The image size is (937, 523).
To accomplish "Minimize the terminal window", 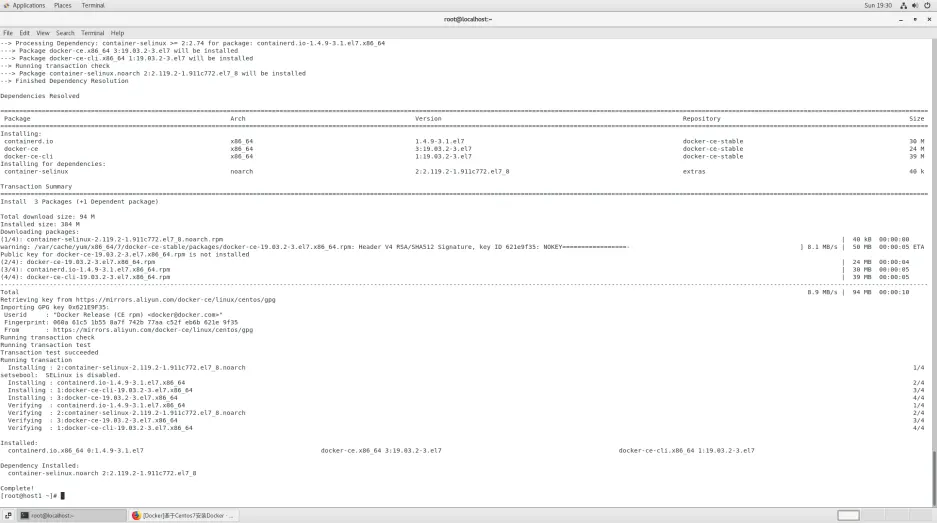I will (901, 19).
